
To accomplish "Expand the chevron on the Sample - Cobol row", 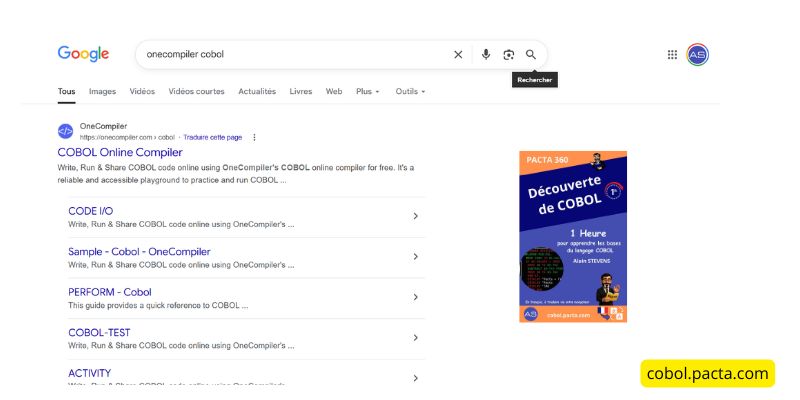I will click(x=415, y=256).
